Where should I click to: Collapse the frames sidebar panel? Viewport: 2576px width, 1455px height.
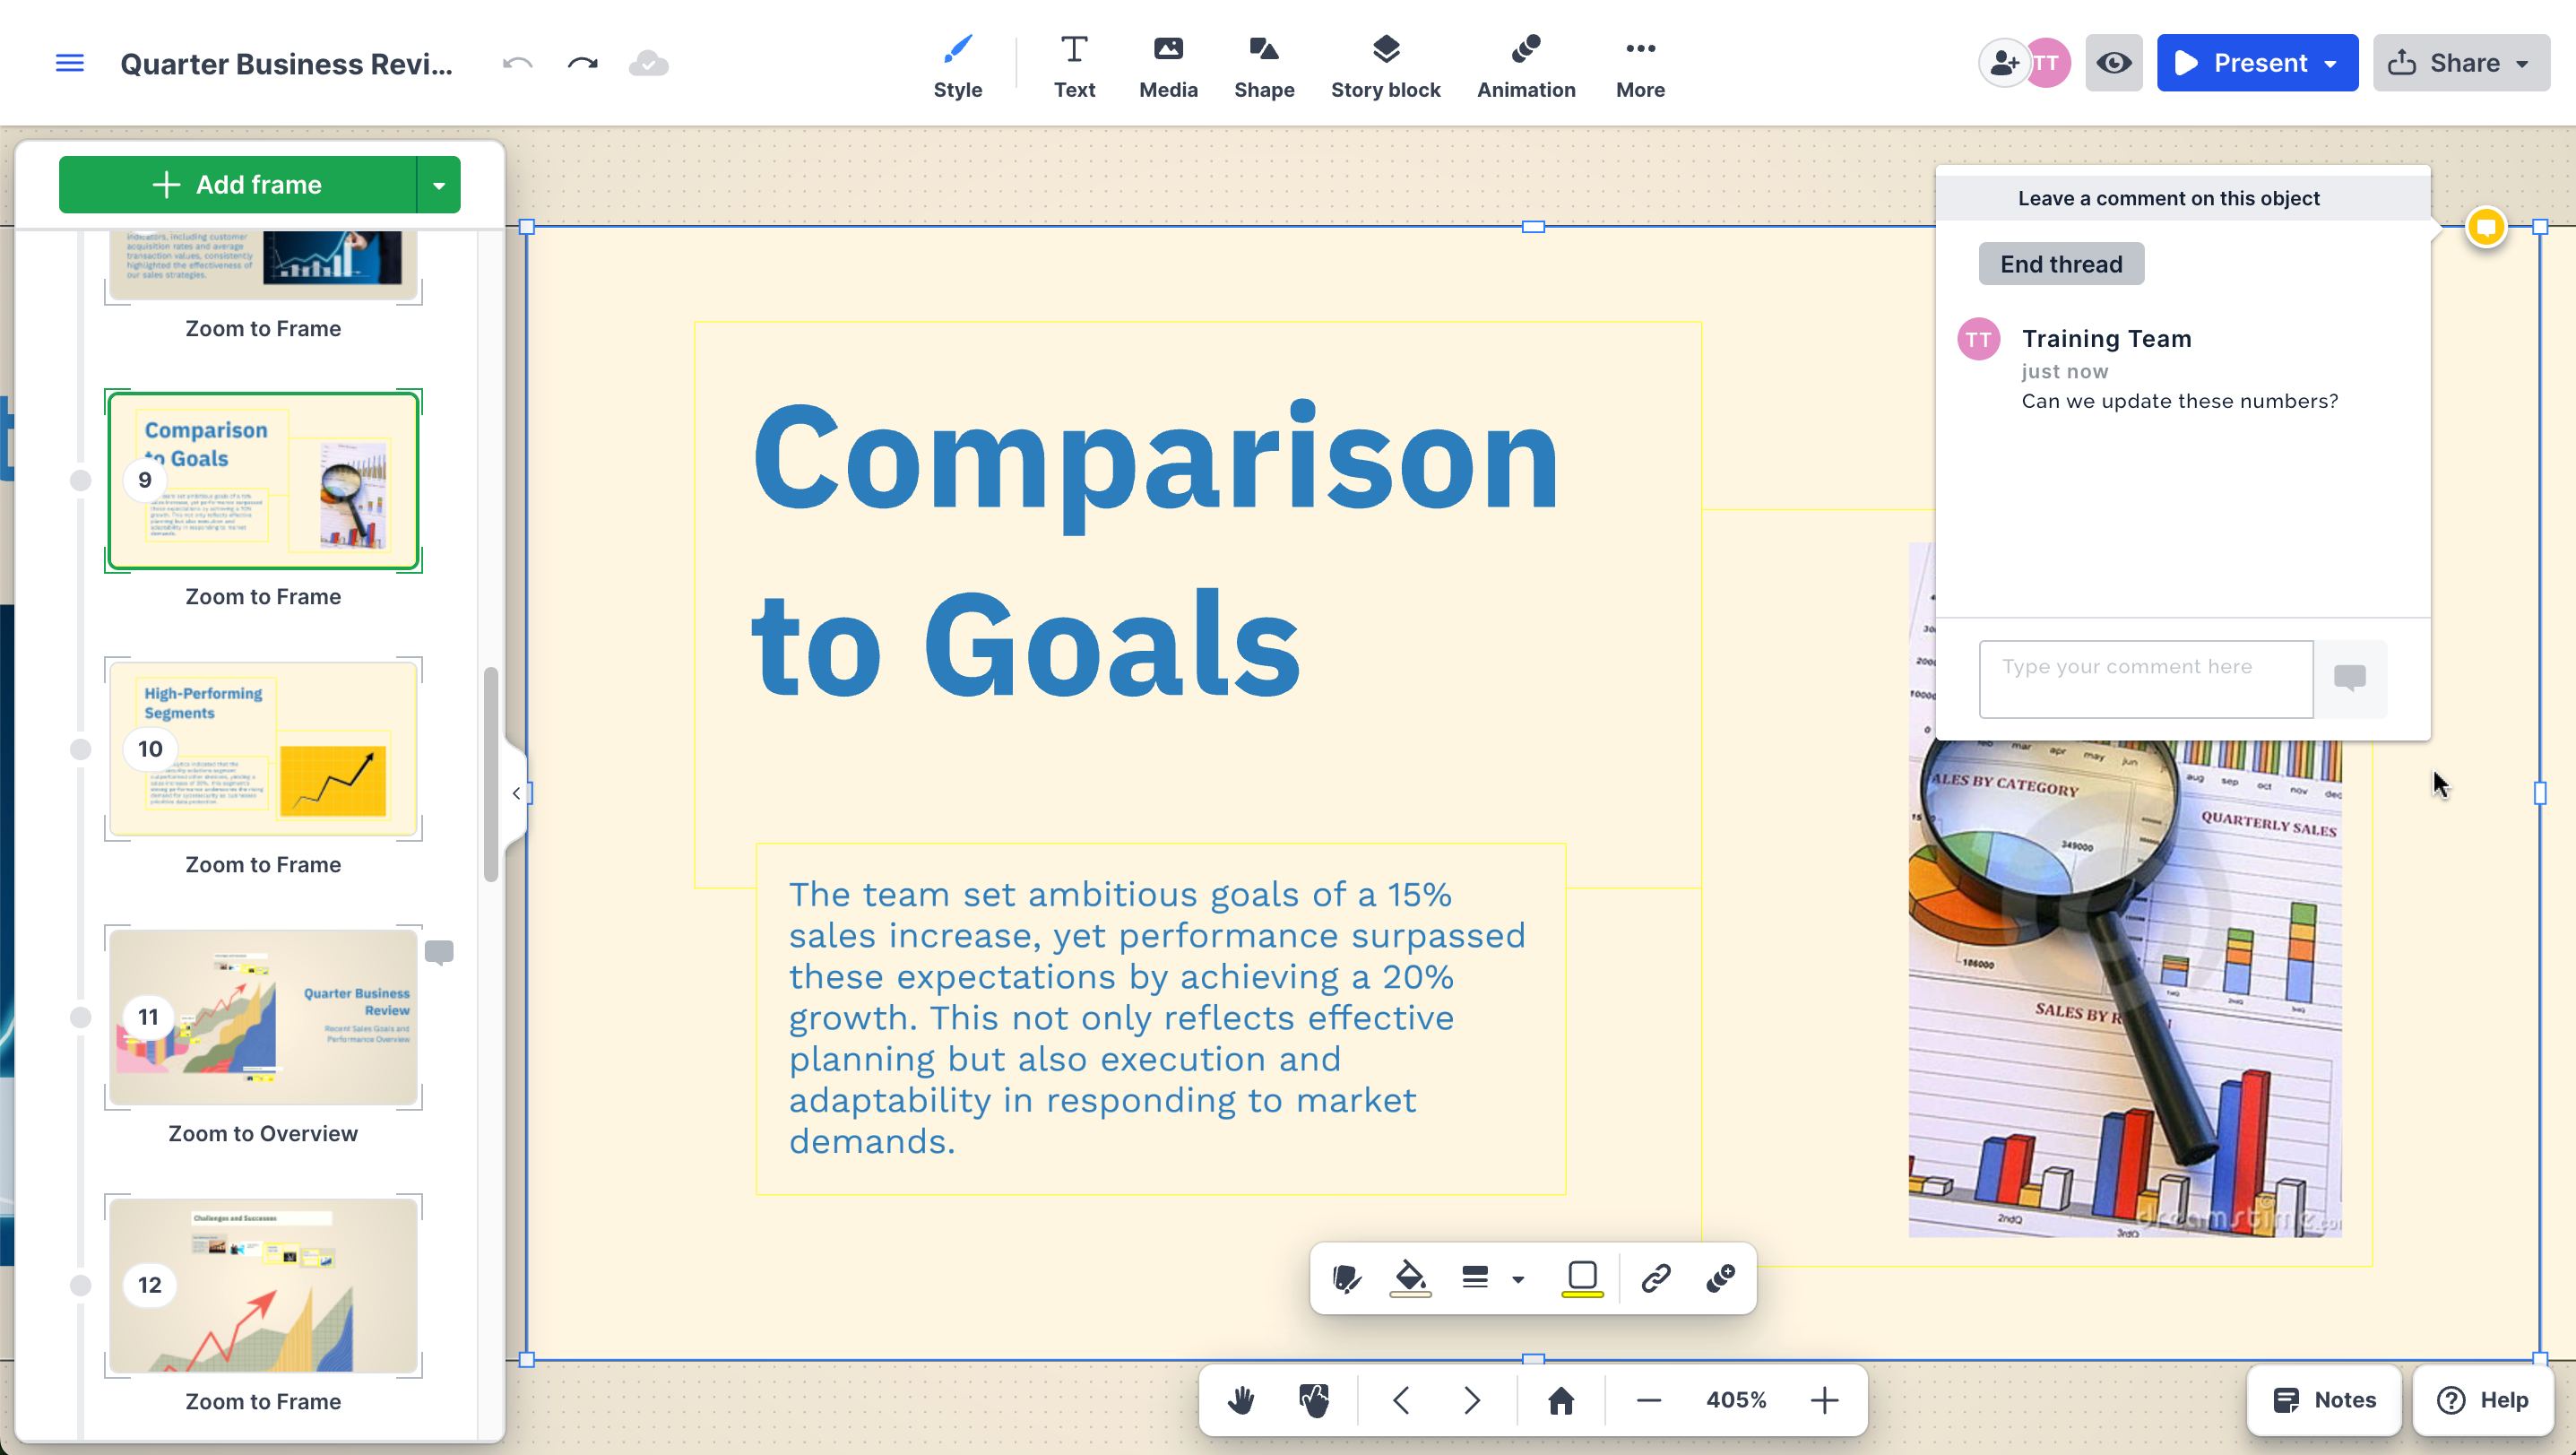point(516,793)
